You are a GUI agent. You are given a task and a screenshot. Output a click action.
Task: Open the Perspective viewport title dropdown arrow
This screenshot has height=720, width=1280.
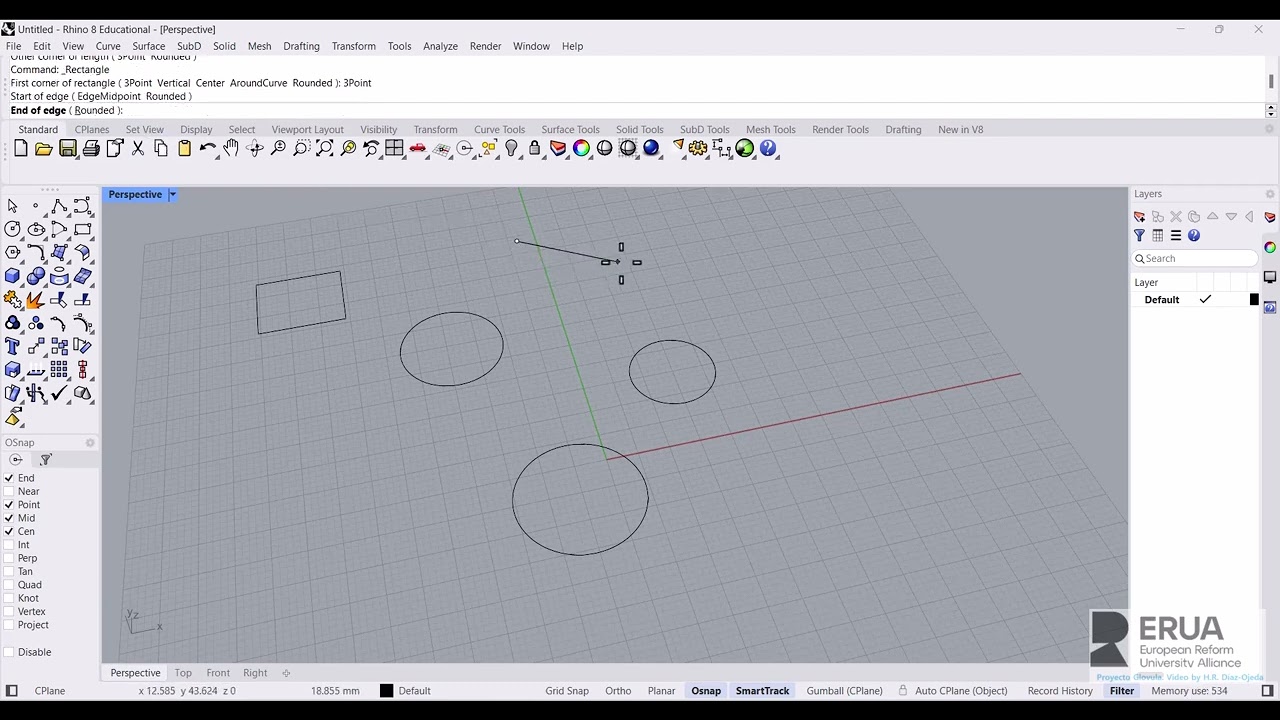click(172, 194)
